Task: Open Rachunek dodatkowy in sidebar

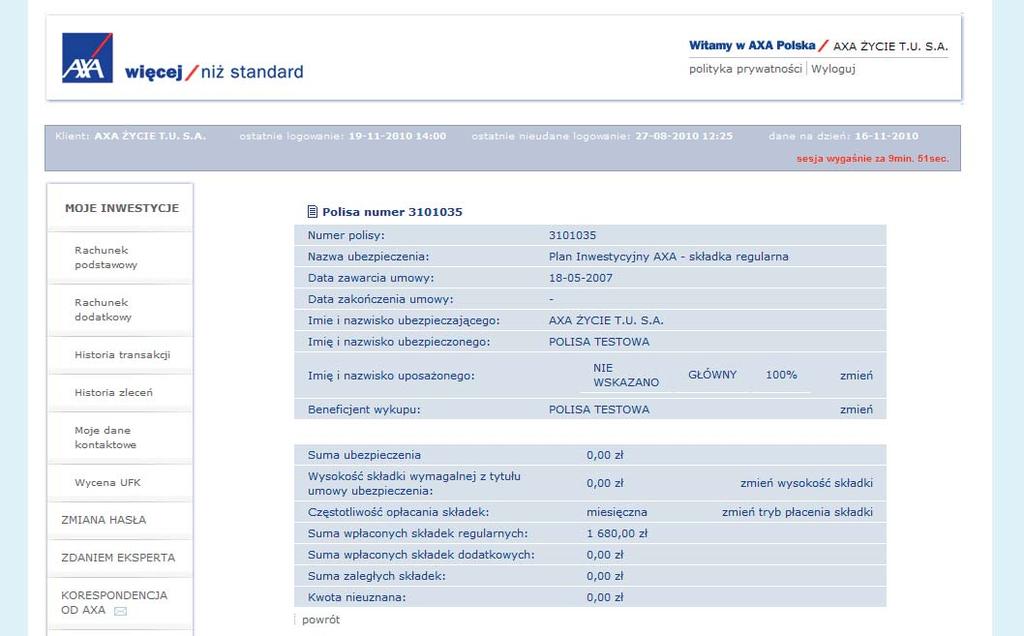Action: tap(103, 310)
